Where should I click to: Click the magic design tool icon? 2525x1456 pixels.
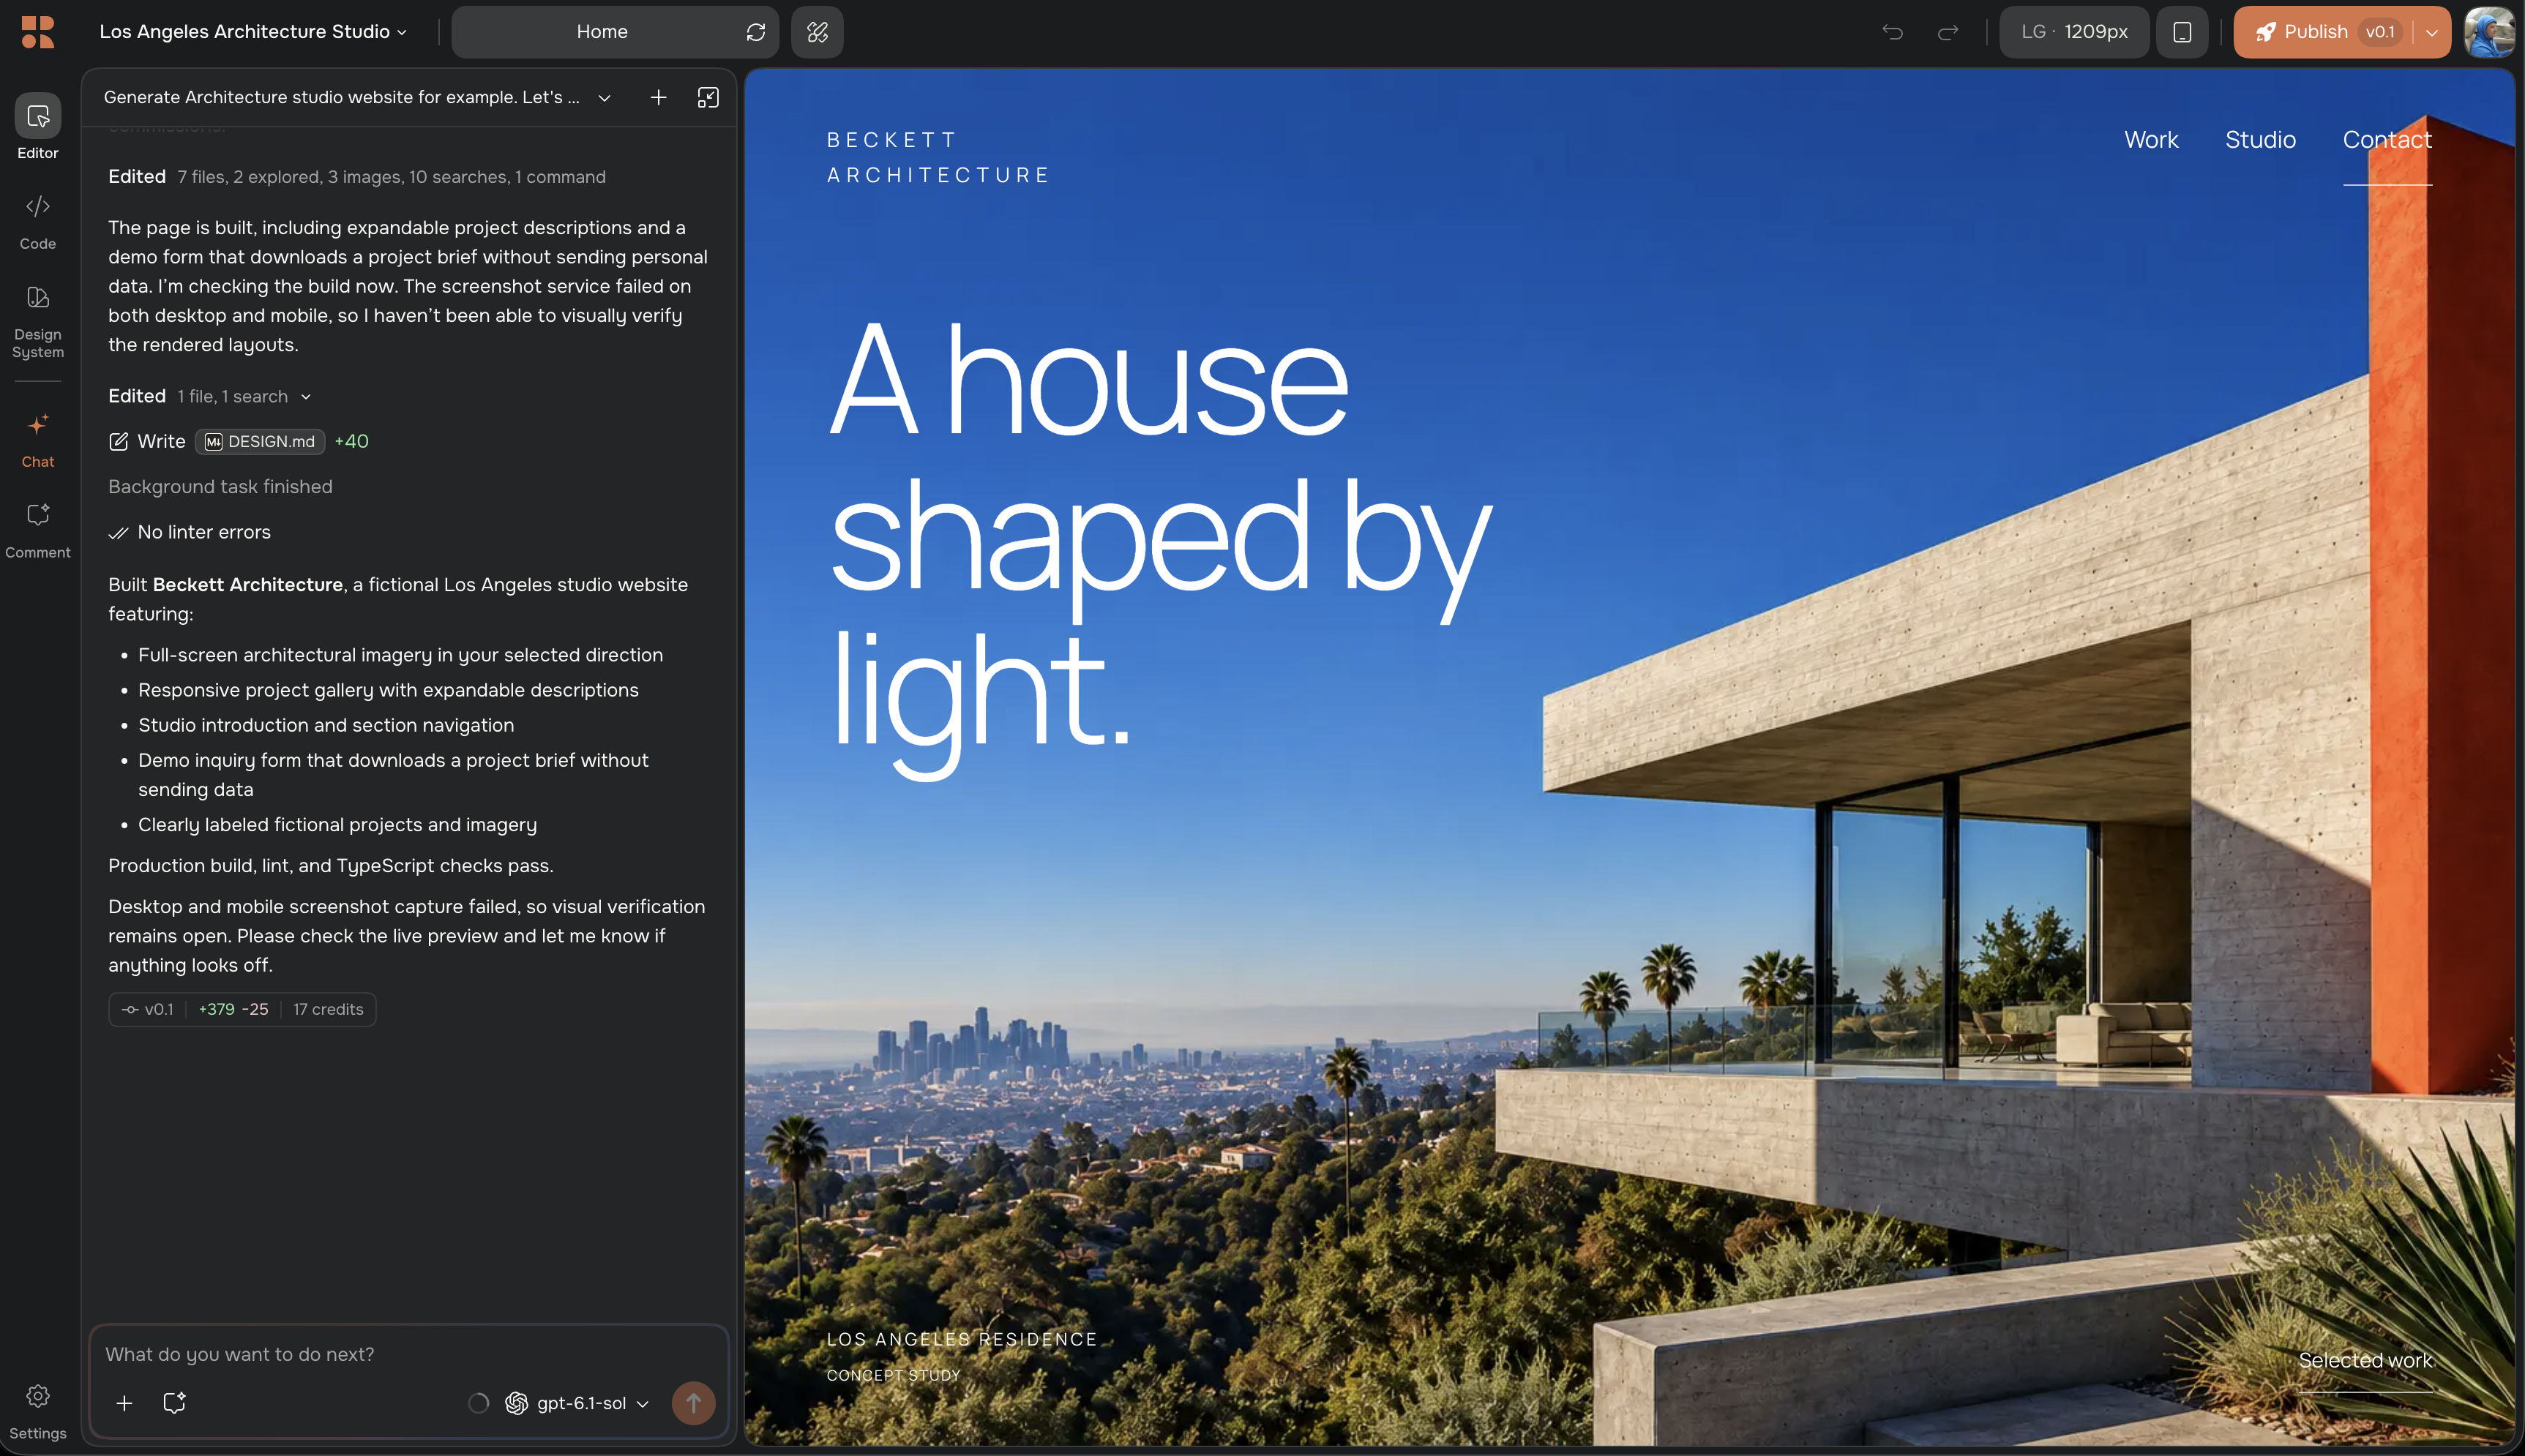tap(817, 32)
